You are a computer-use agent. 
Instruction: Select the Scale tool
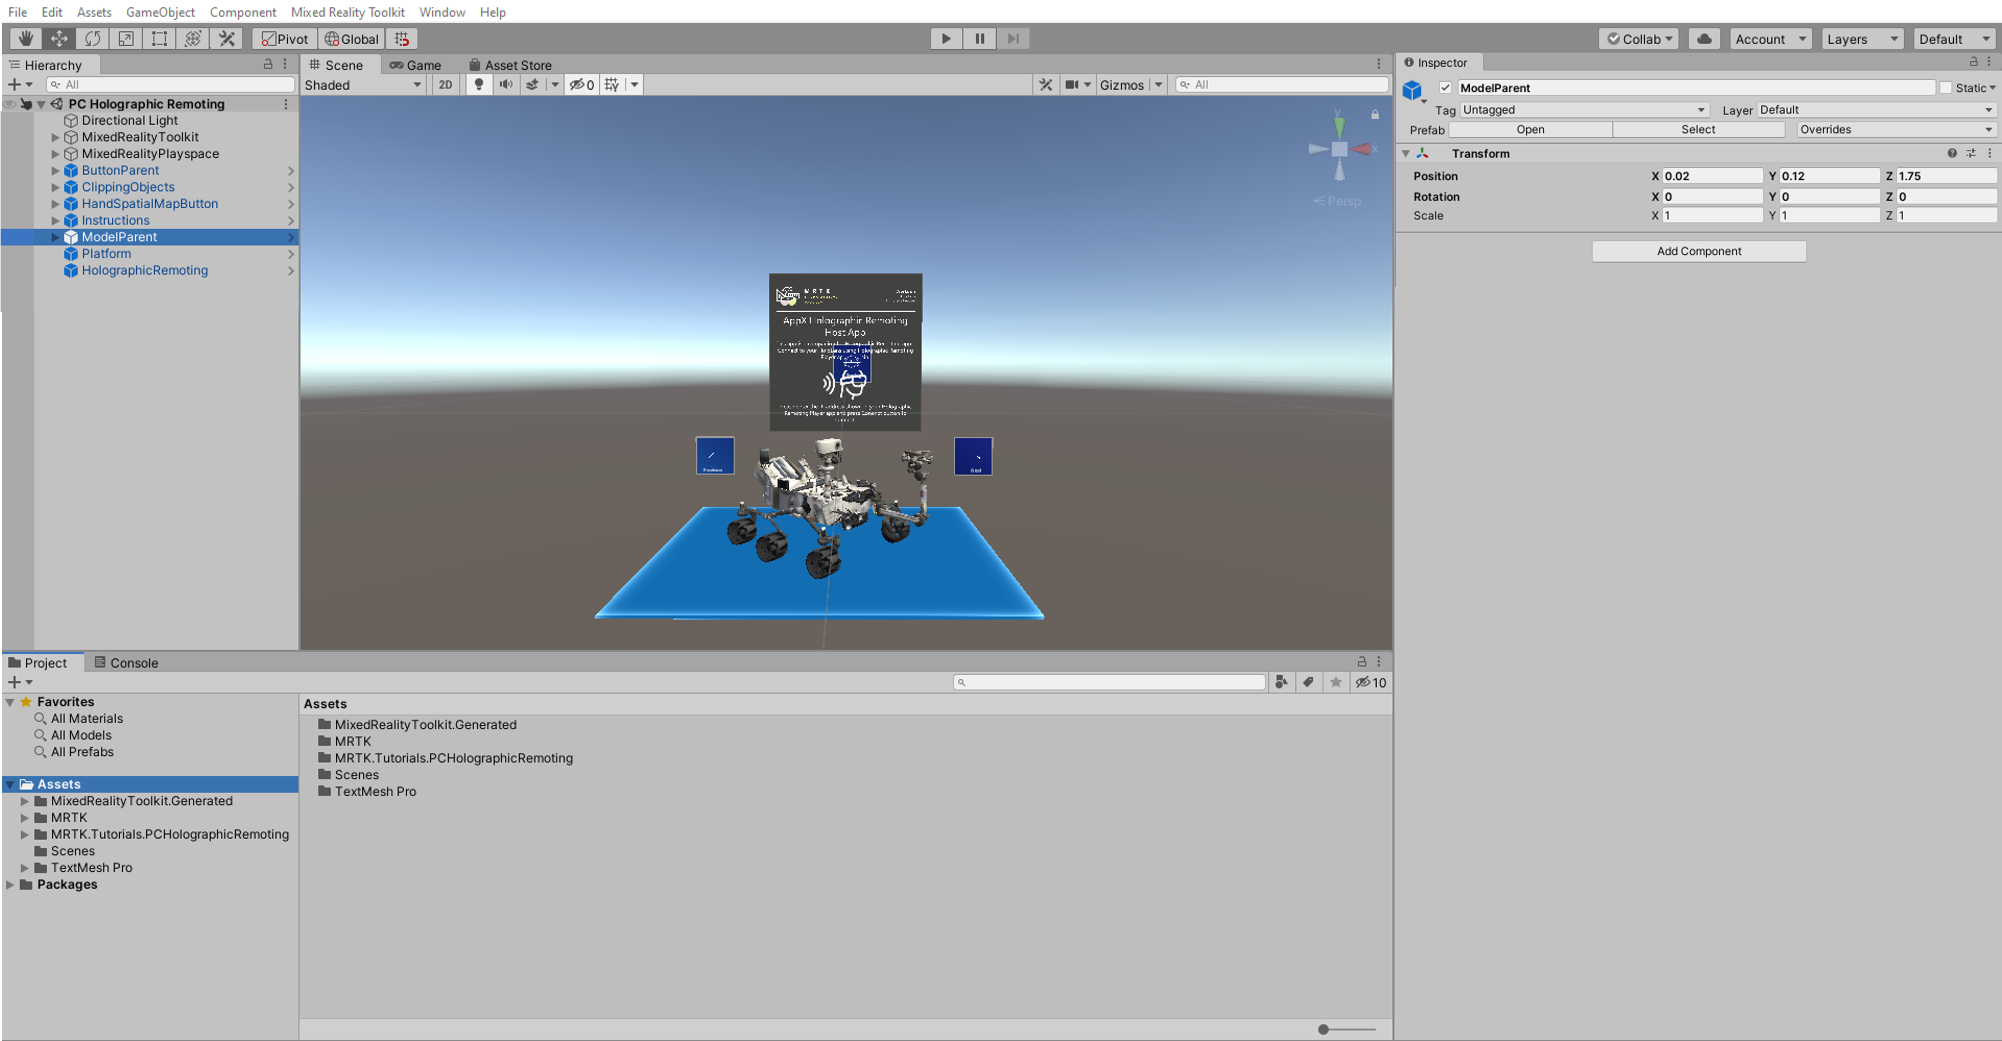click(126, 39)
